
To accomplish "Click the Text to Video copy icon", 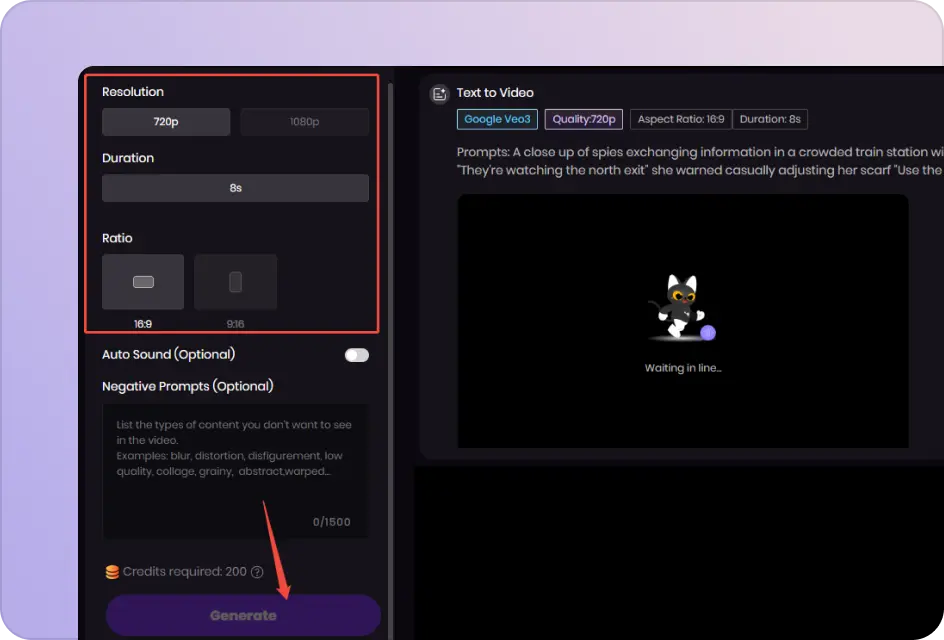I will click(438, 93).
